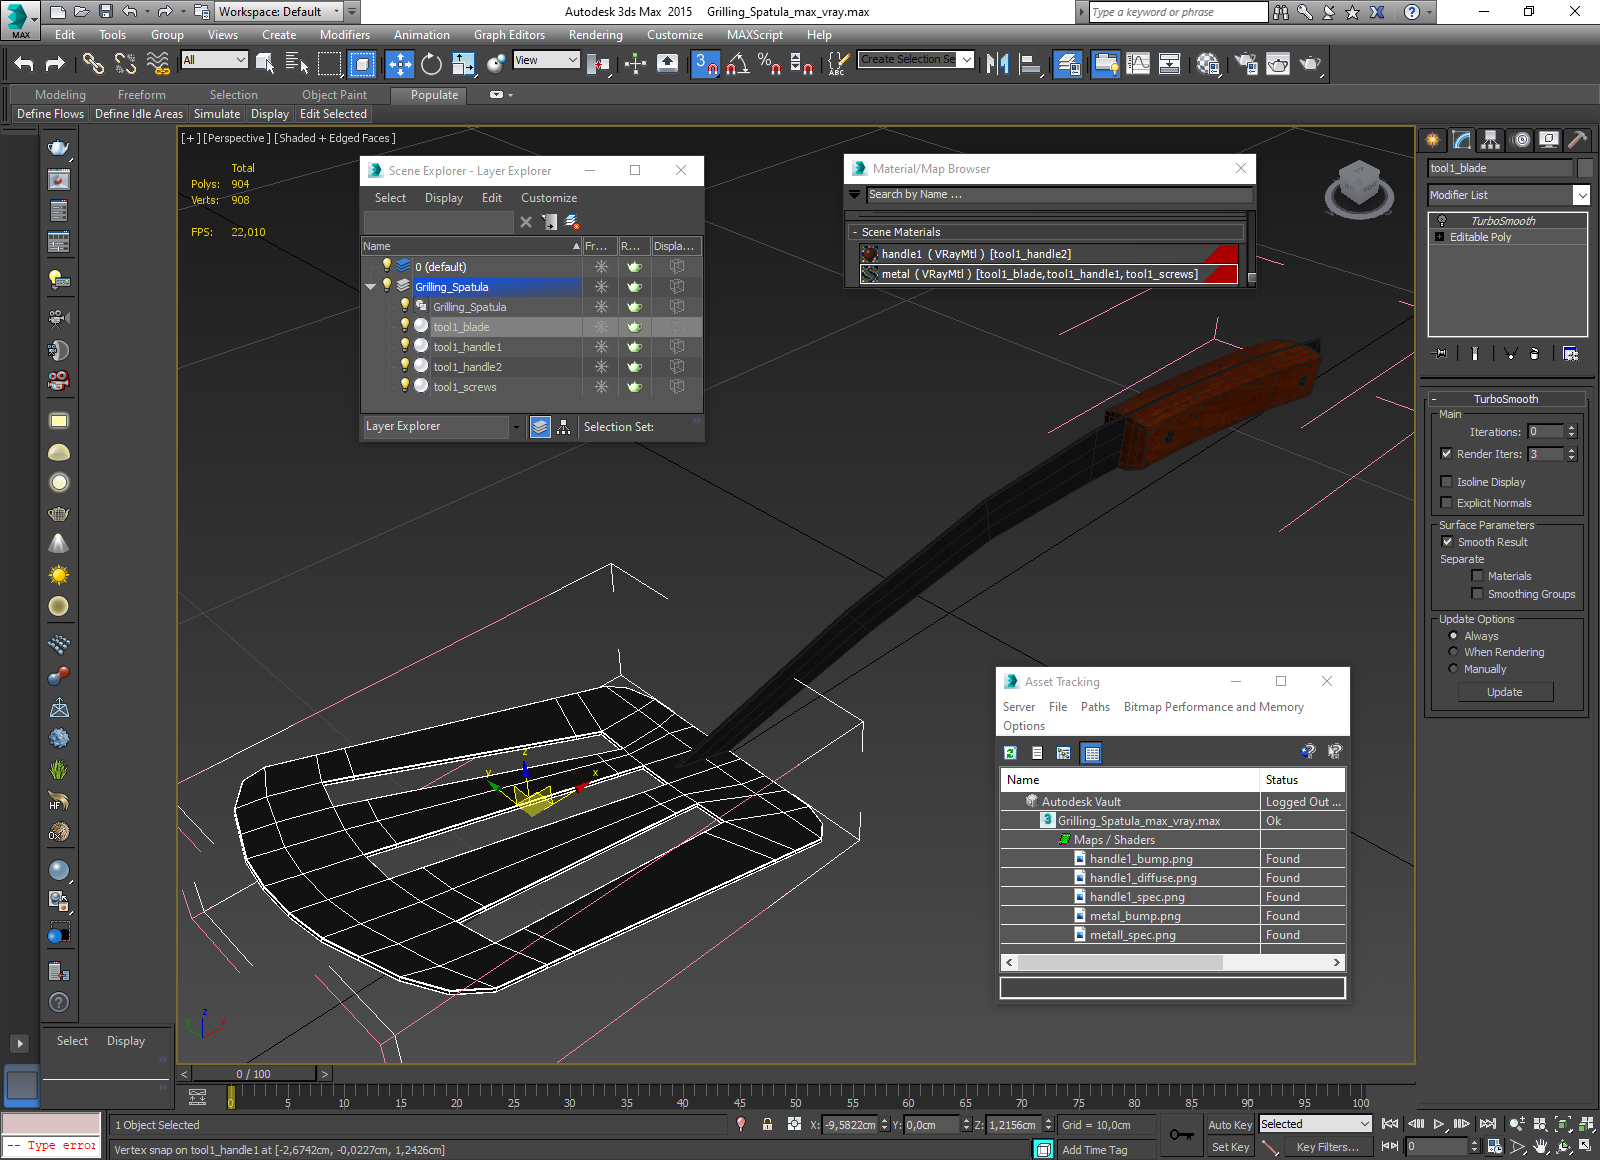The width and height of the screenshot is (1600, 1160).
Task: Click Remove modifier trash icon in stack
Action: 1535,353
